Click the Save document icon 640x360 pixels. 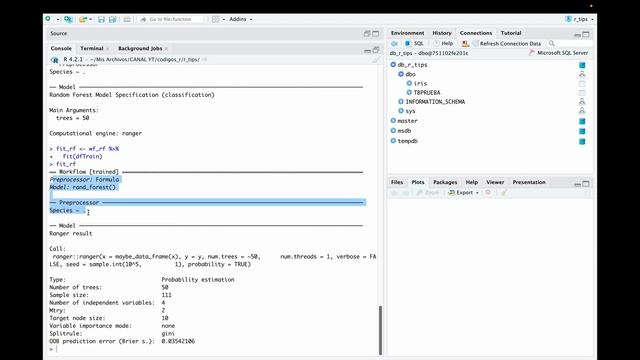point(101,19)
